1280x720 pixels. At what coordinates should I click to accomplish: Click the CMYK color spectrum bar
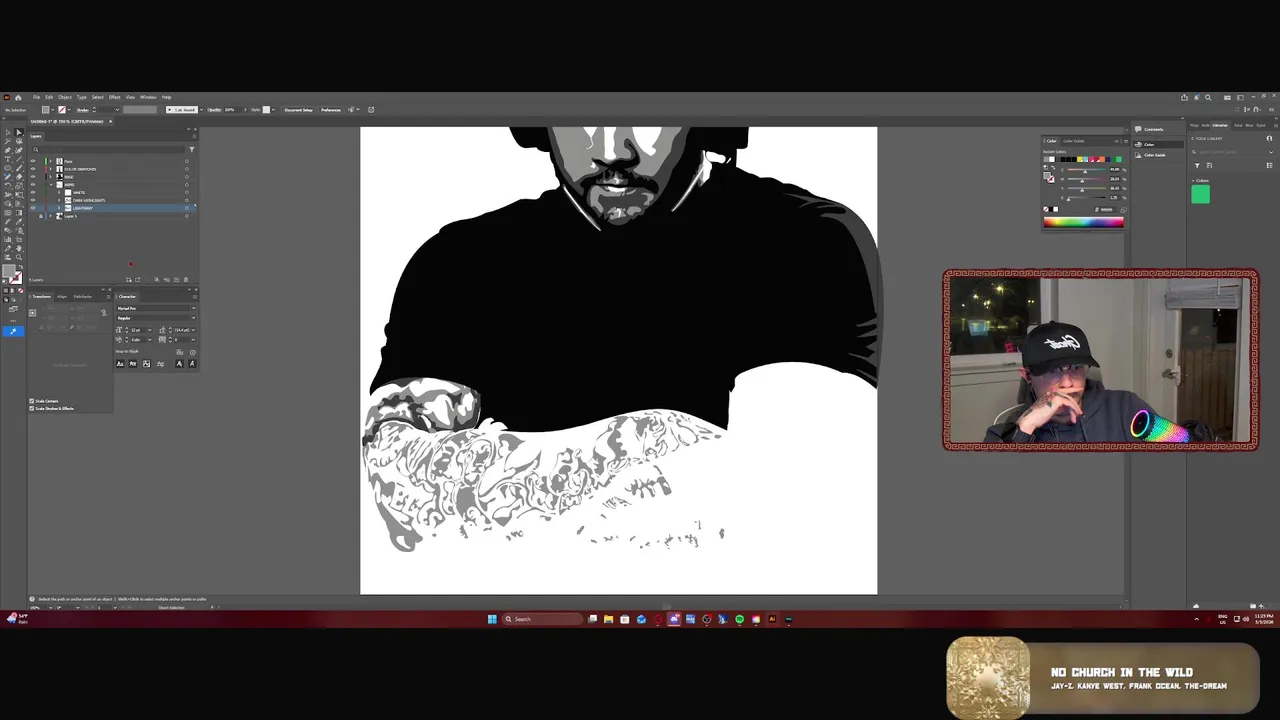point(1084,222)
